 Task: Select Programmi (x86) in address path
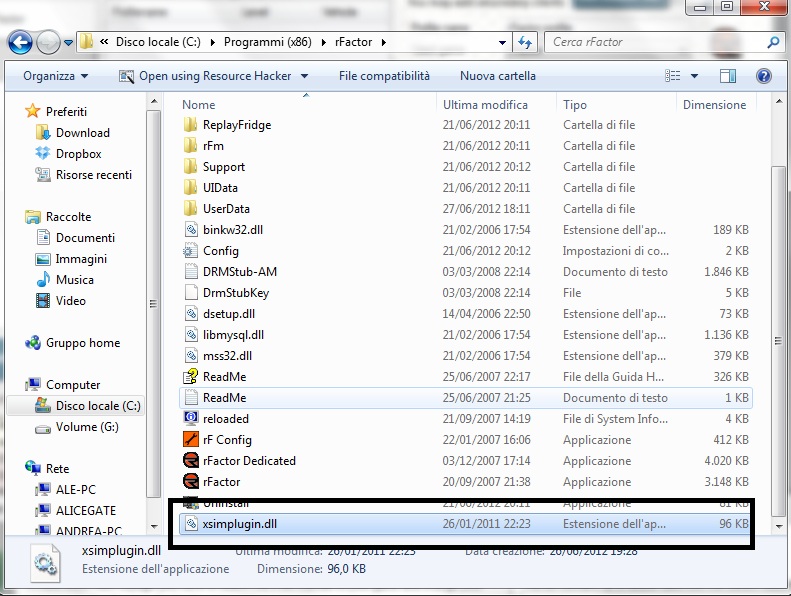point(267,42)
